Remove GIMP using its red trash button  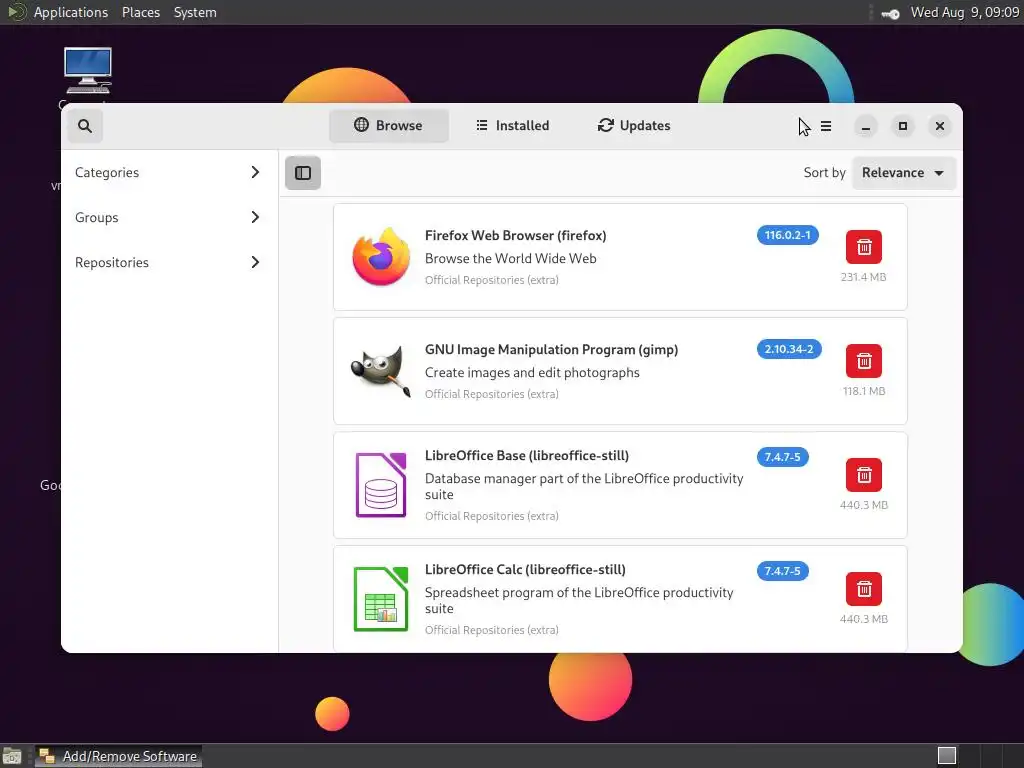(x=864, y=361)
